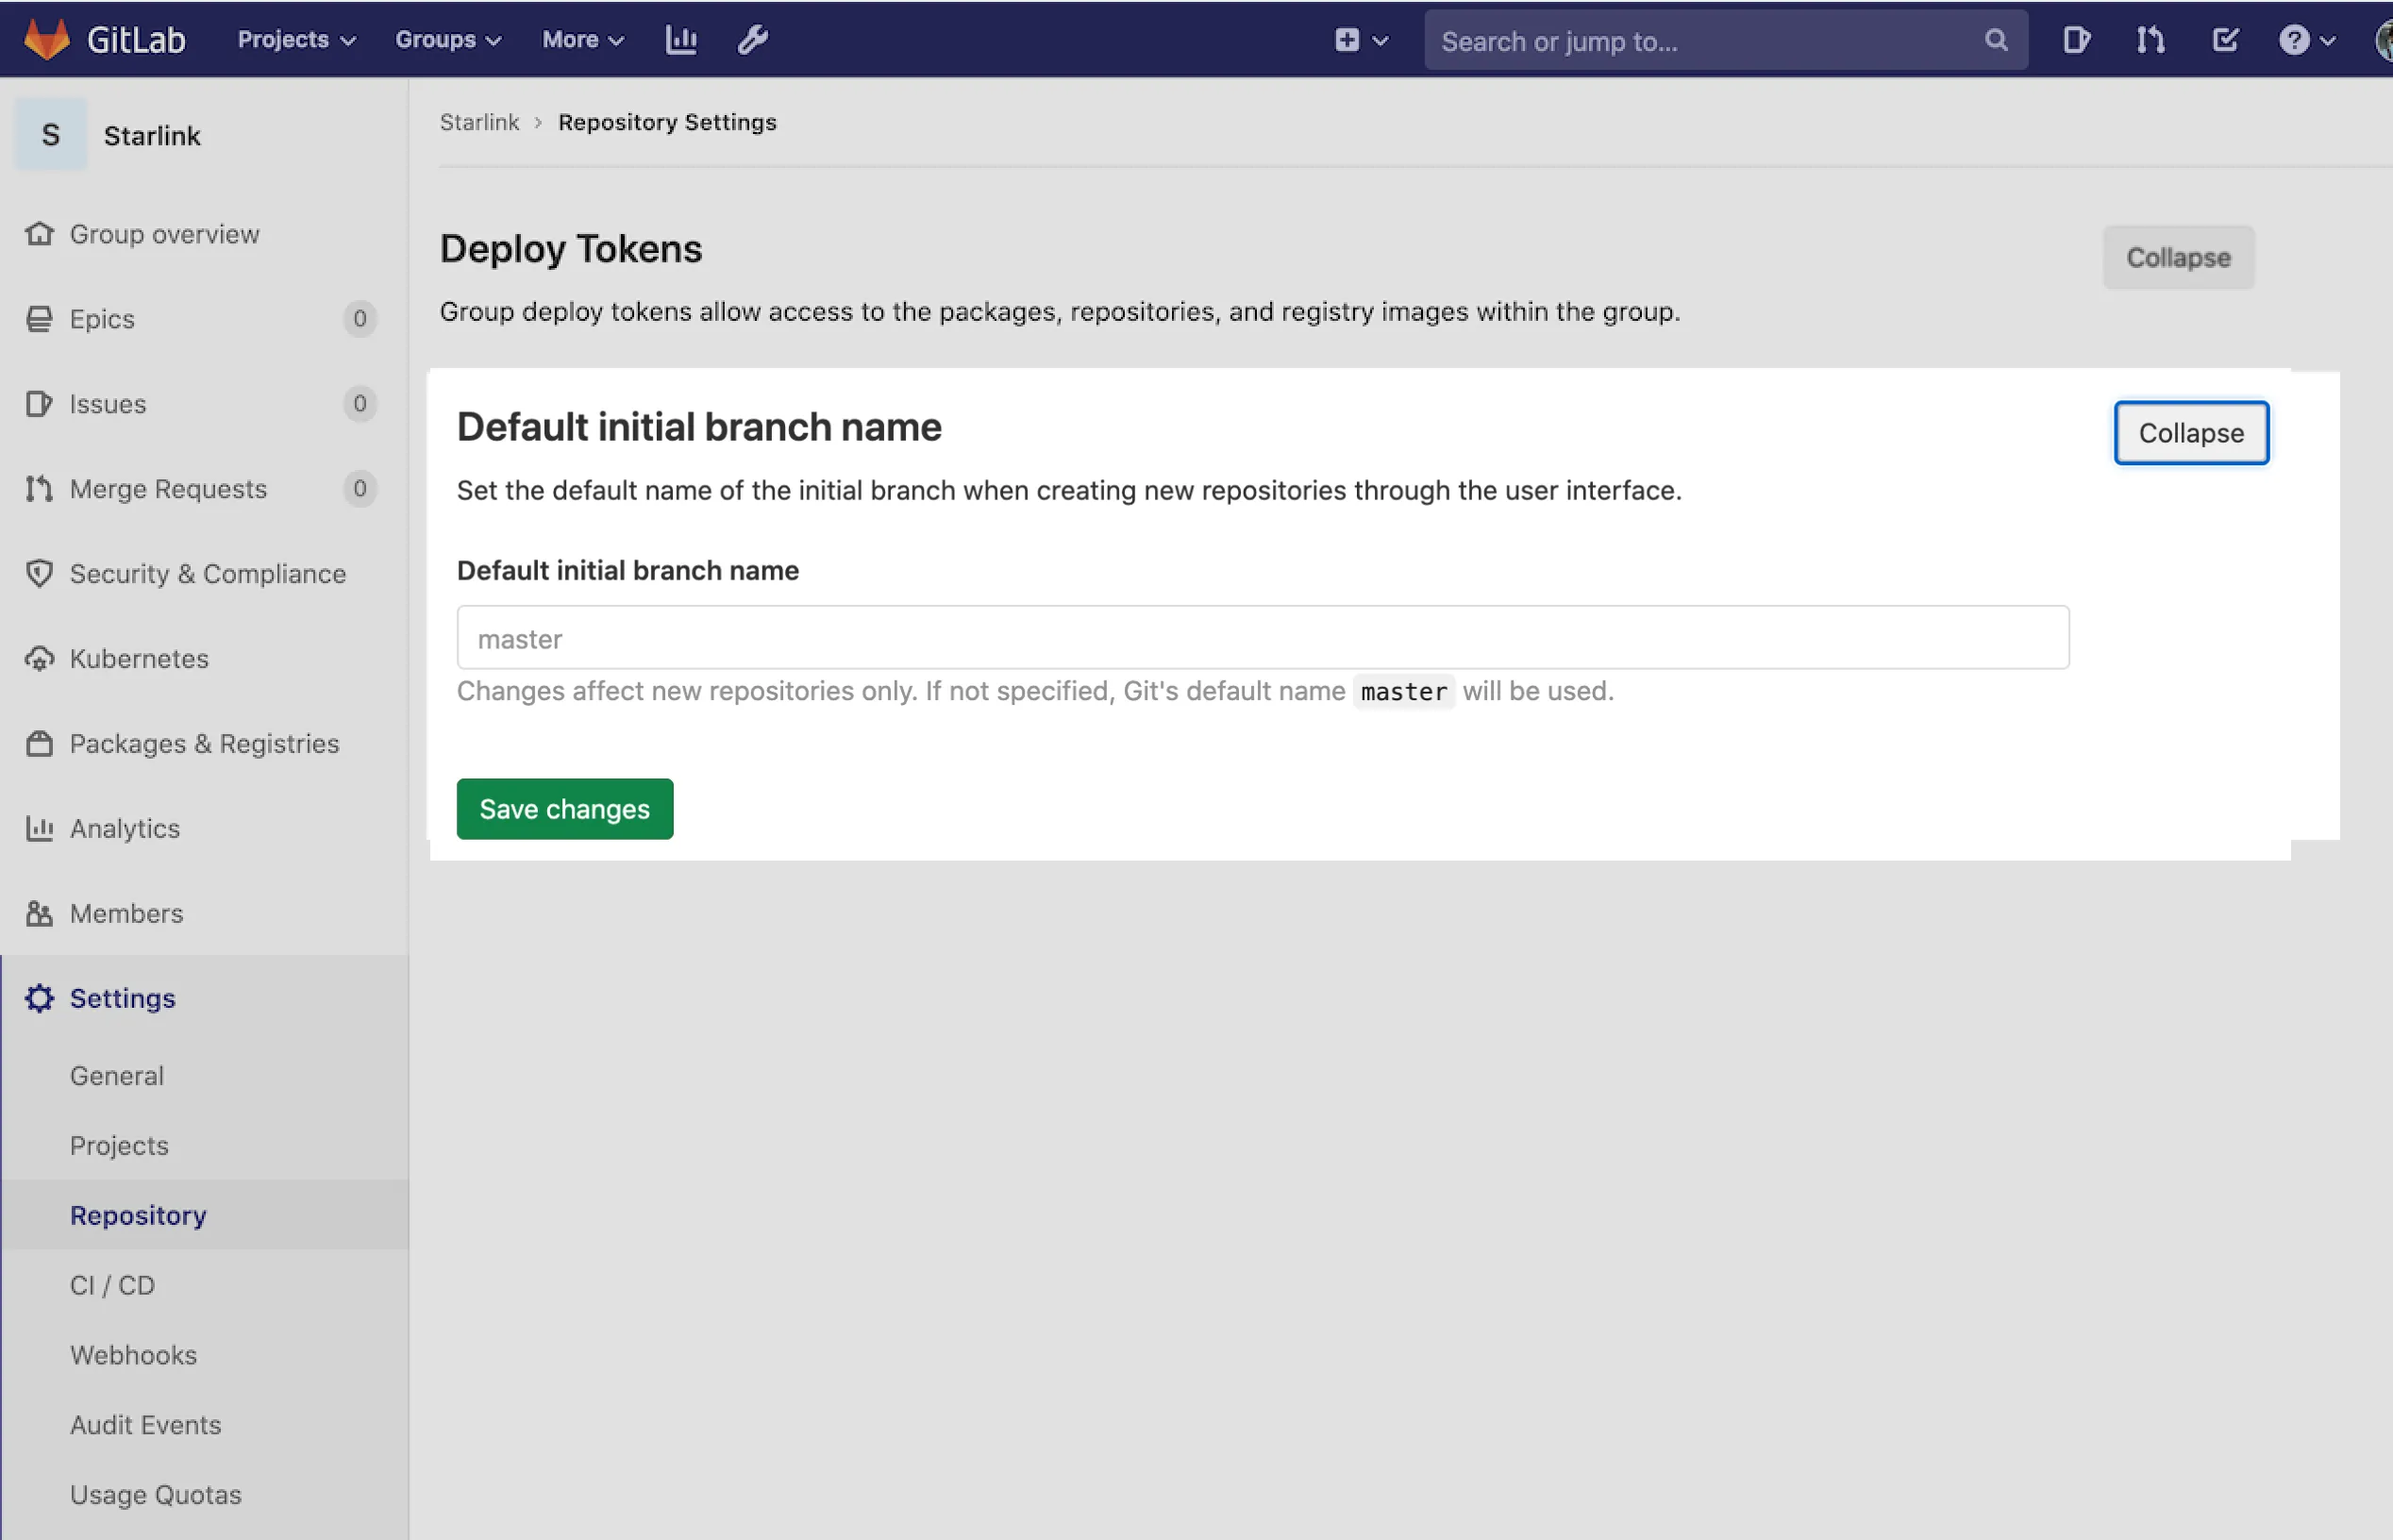Click the search magnifier icon

click(x=1995, y=40)
